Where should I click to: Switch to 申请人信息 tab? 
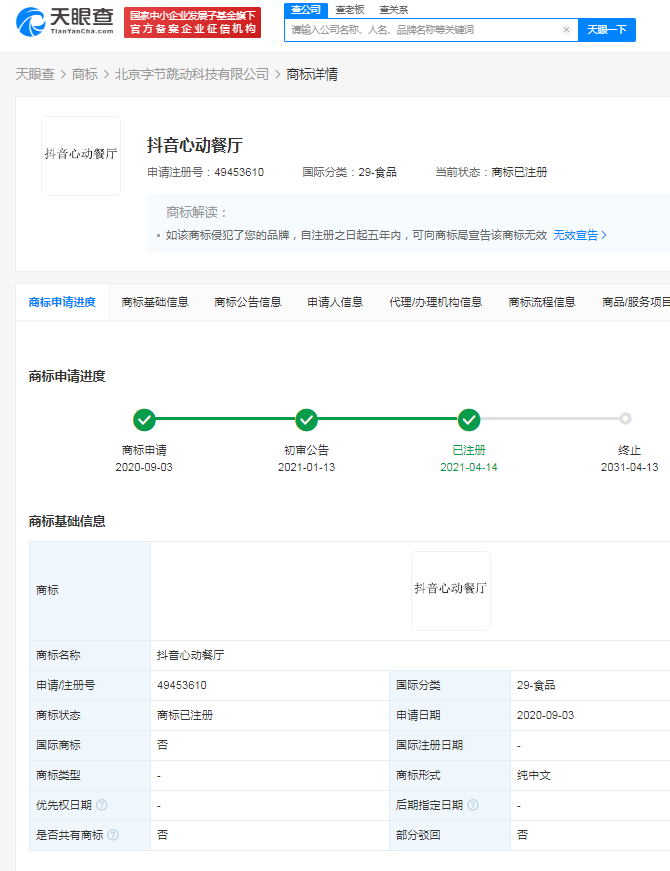pyautogui.click(x=335, y=302)
